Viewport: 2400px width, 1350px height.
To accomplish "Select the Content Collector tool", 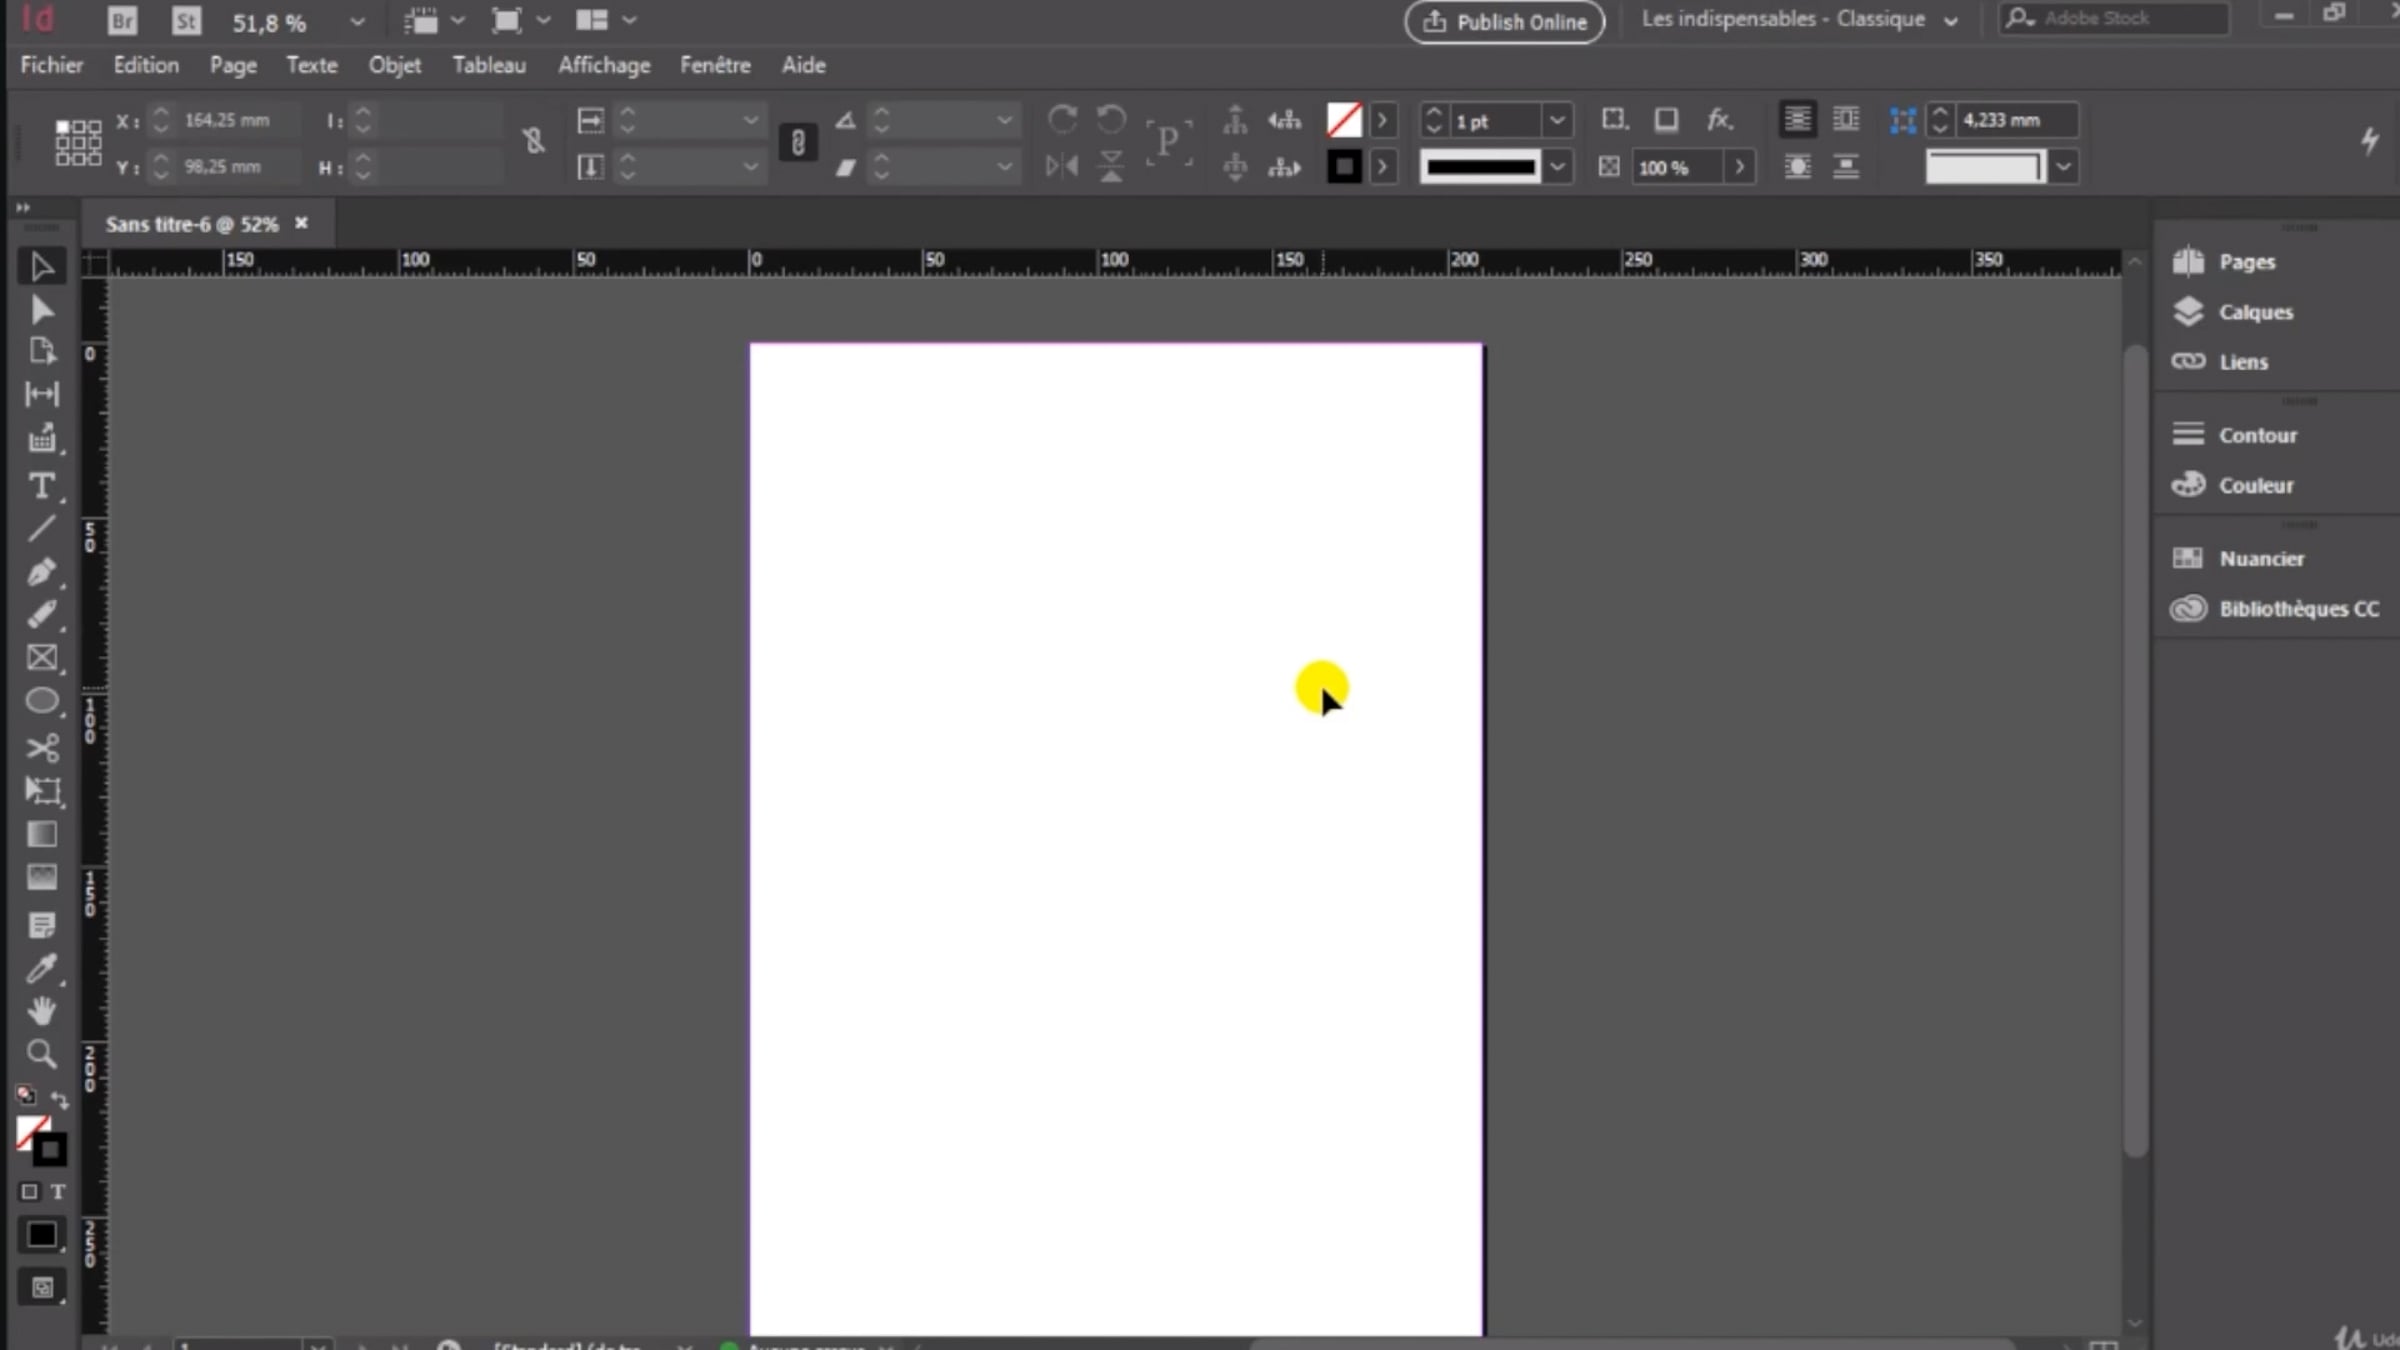I will point(41,438).
